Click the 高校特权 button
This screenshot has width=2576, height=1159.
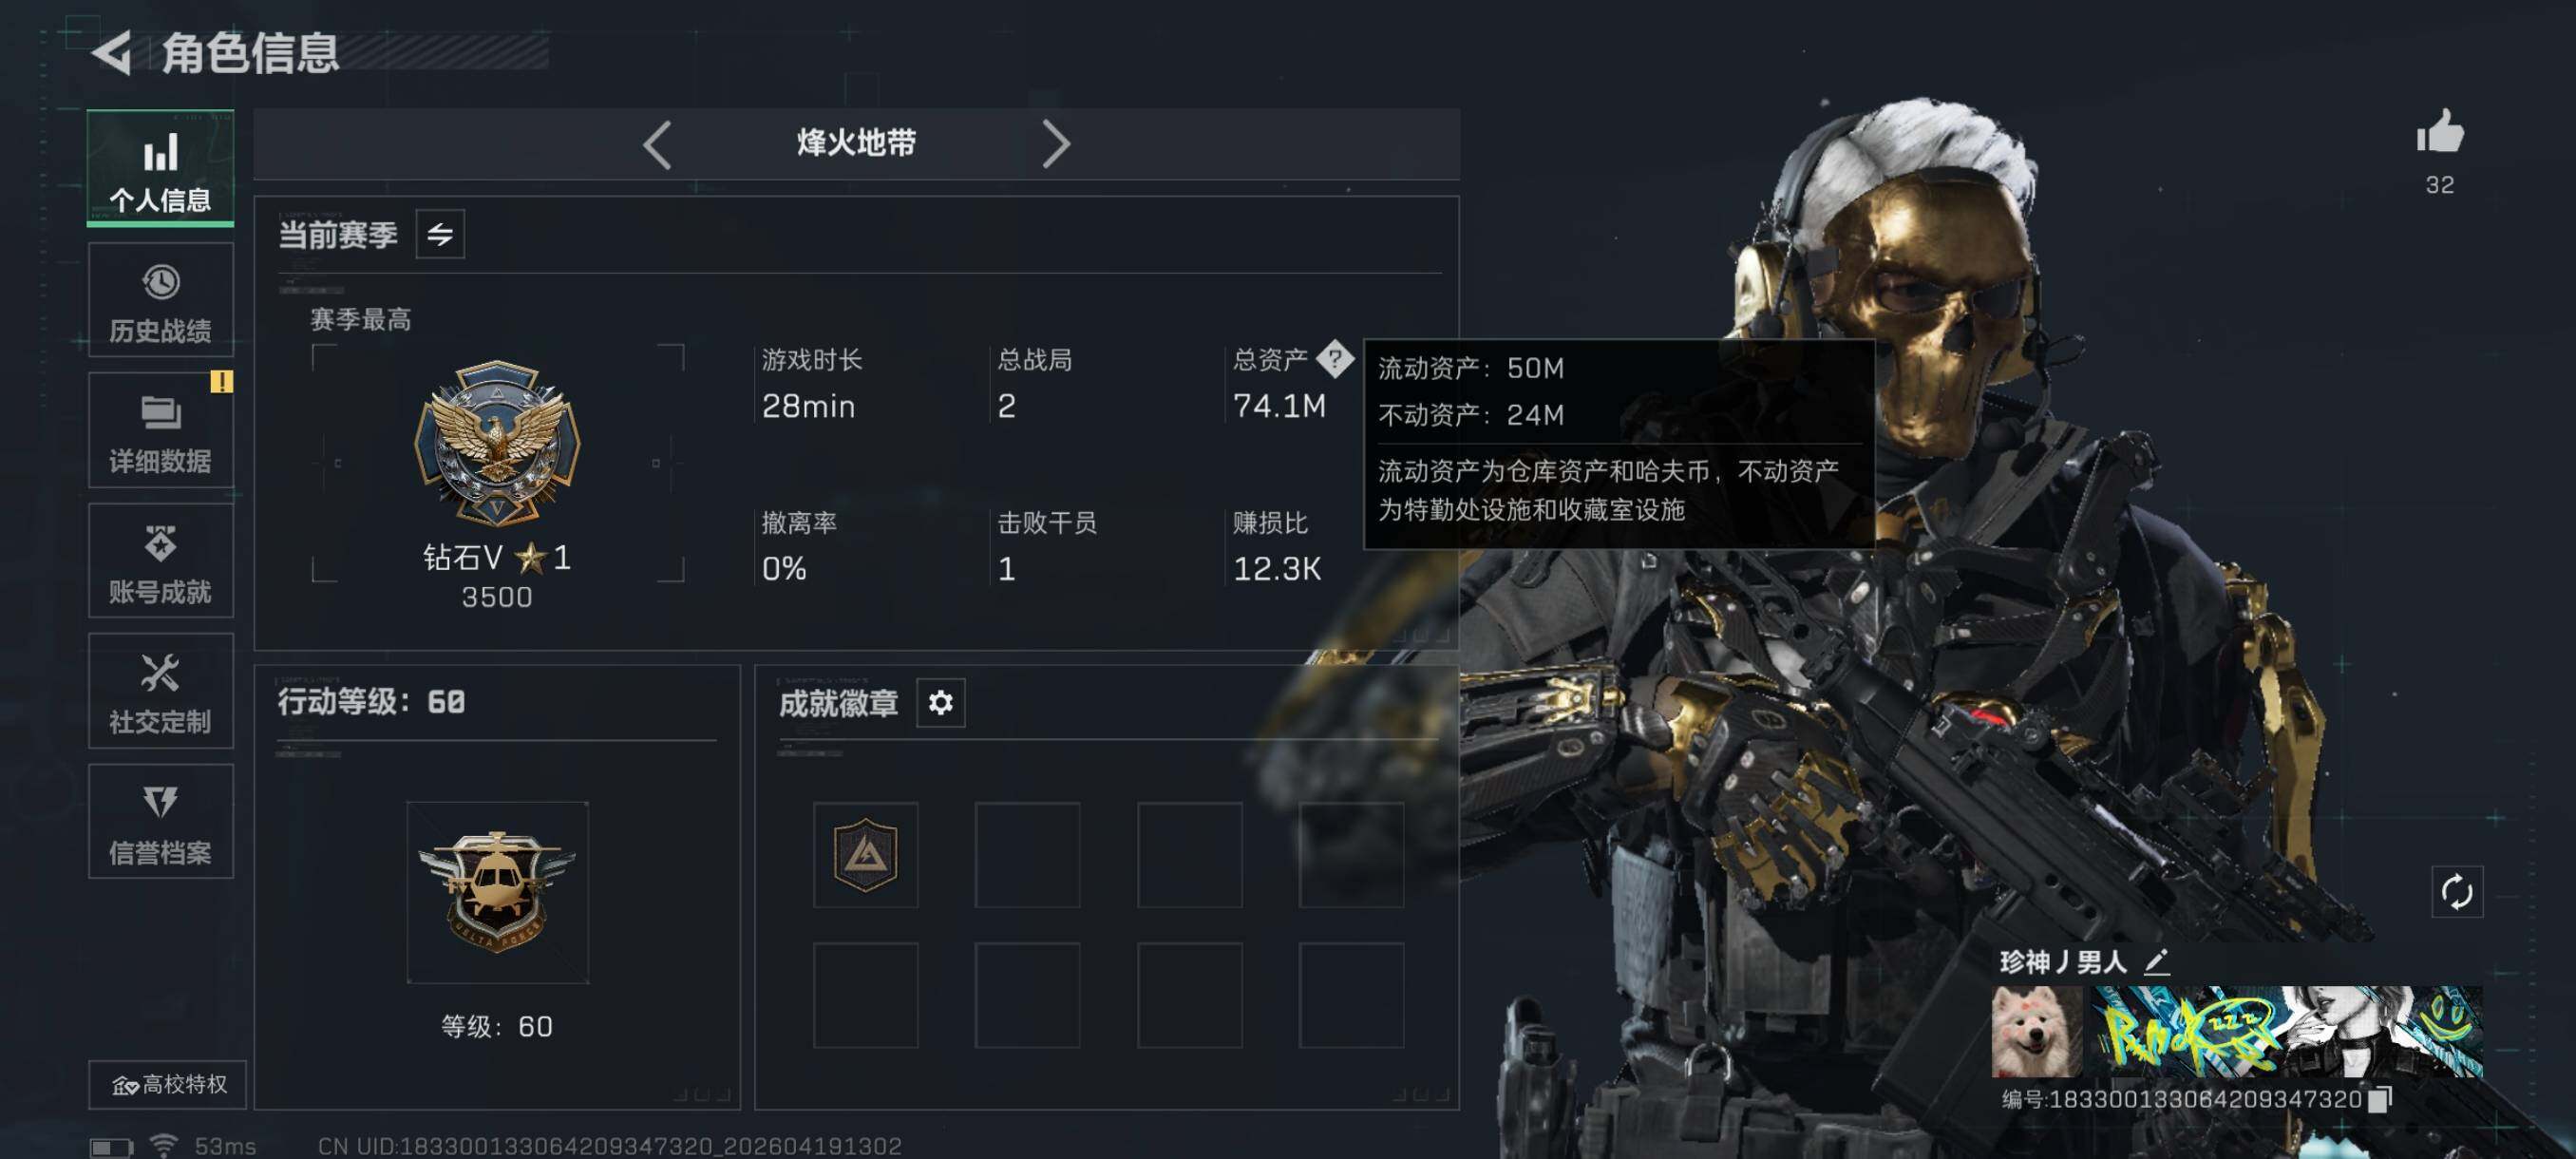(x=167, y=1084)
